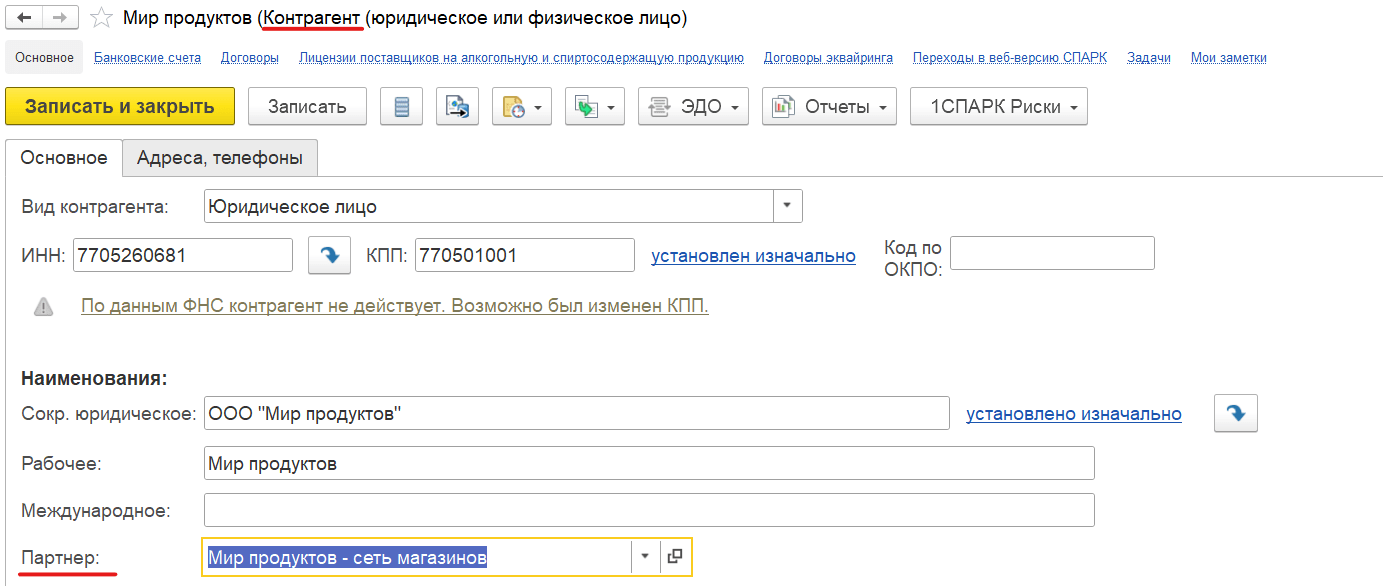Fill requisites by INN arrow button
The image size is (1383, 586).
point(329,255)
